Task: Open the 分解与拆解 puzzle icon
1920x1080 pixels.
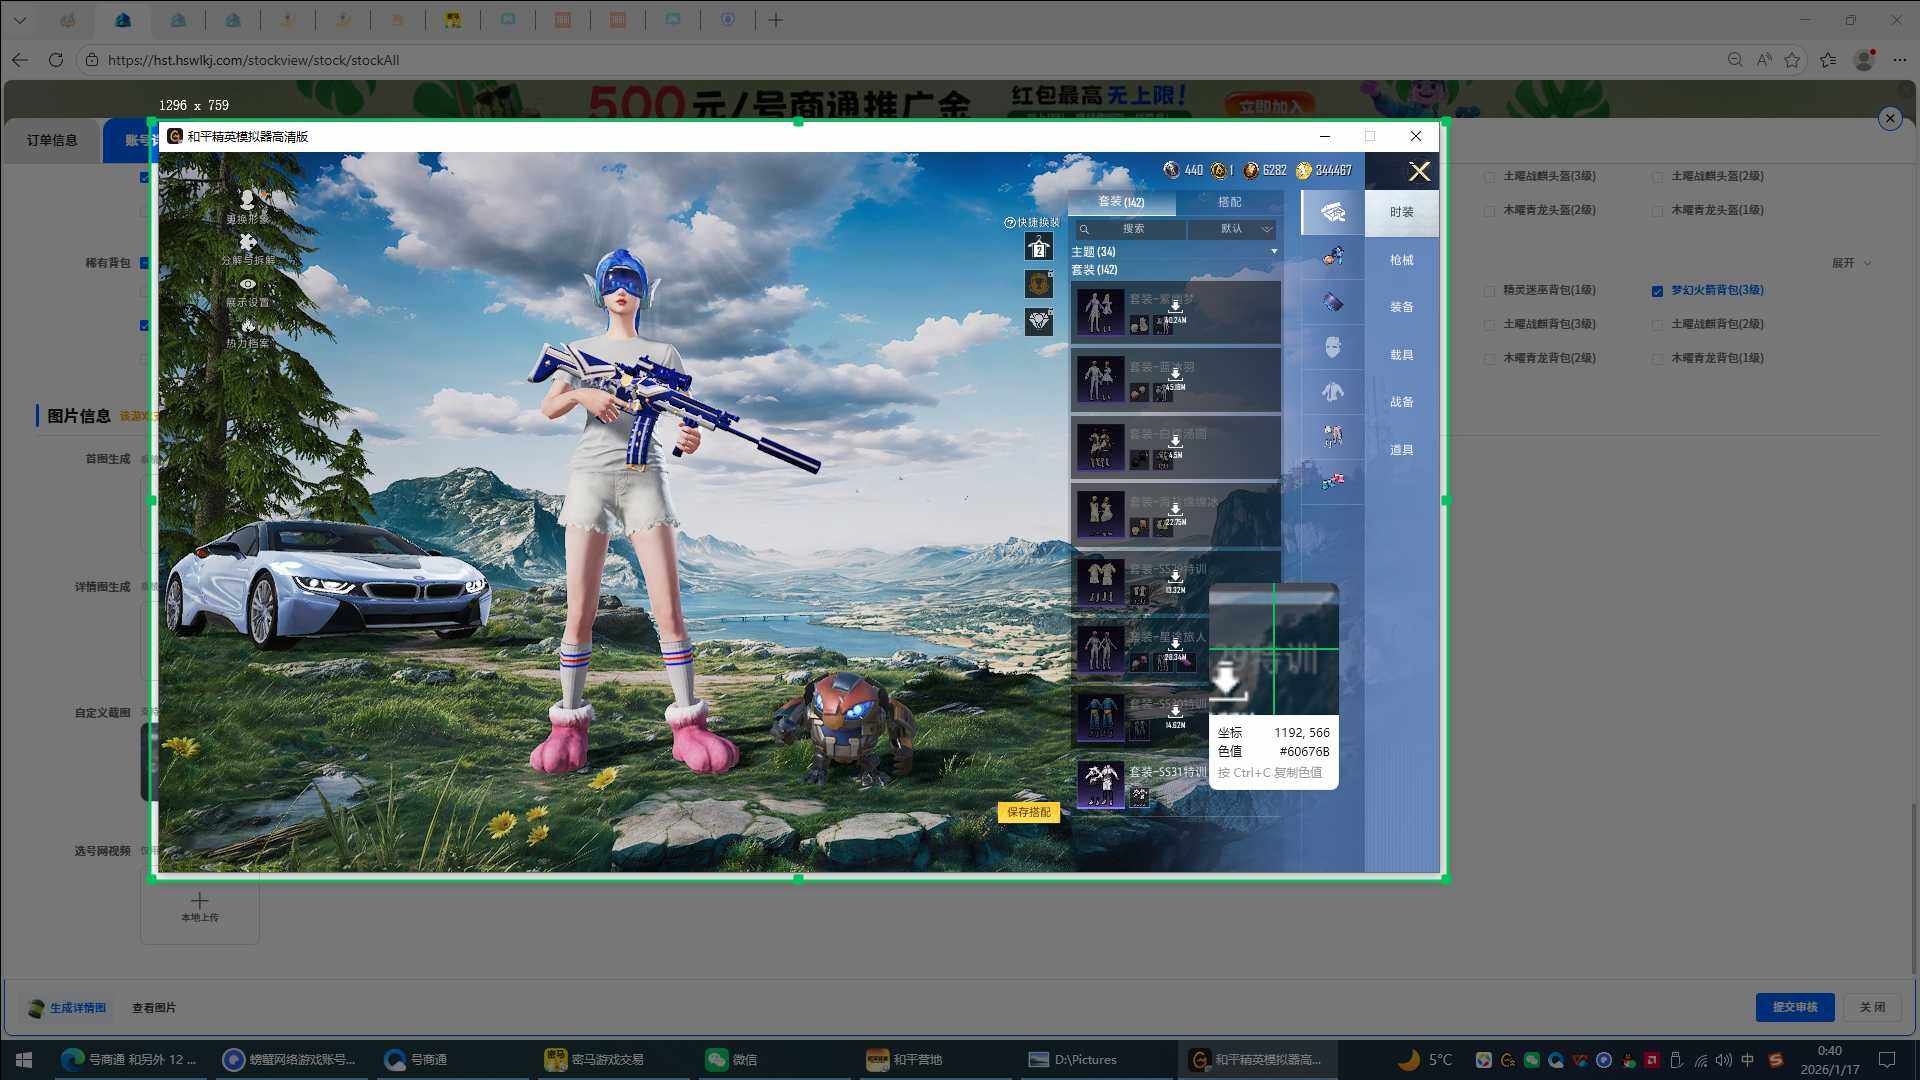Action: click(247, 243)
